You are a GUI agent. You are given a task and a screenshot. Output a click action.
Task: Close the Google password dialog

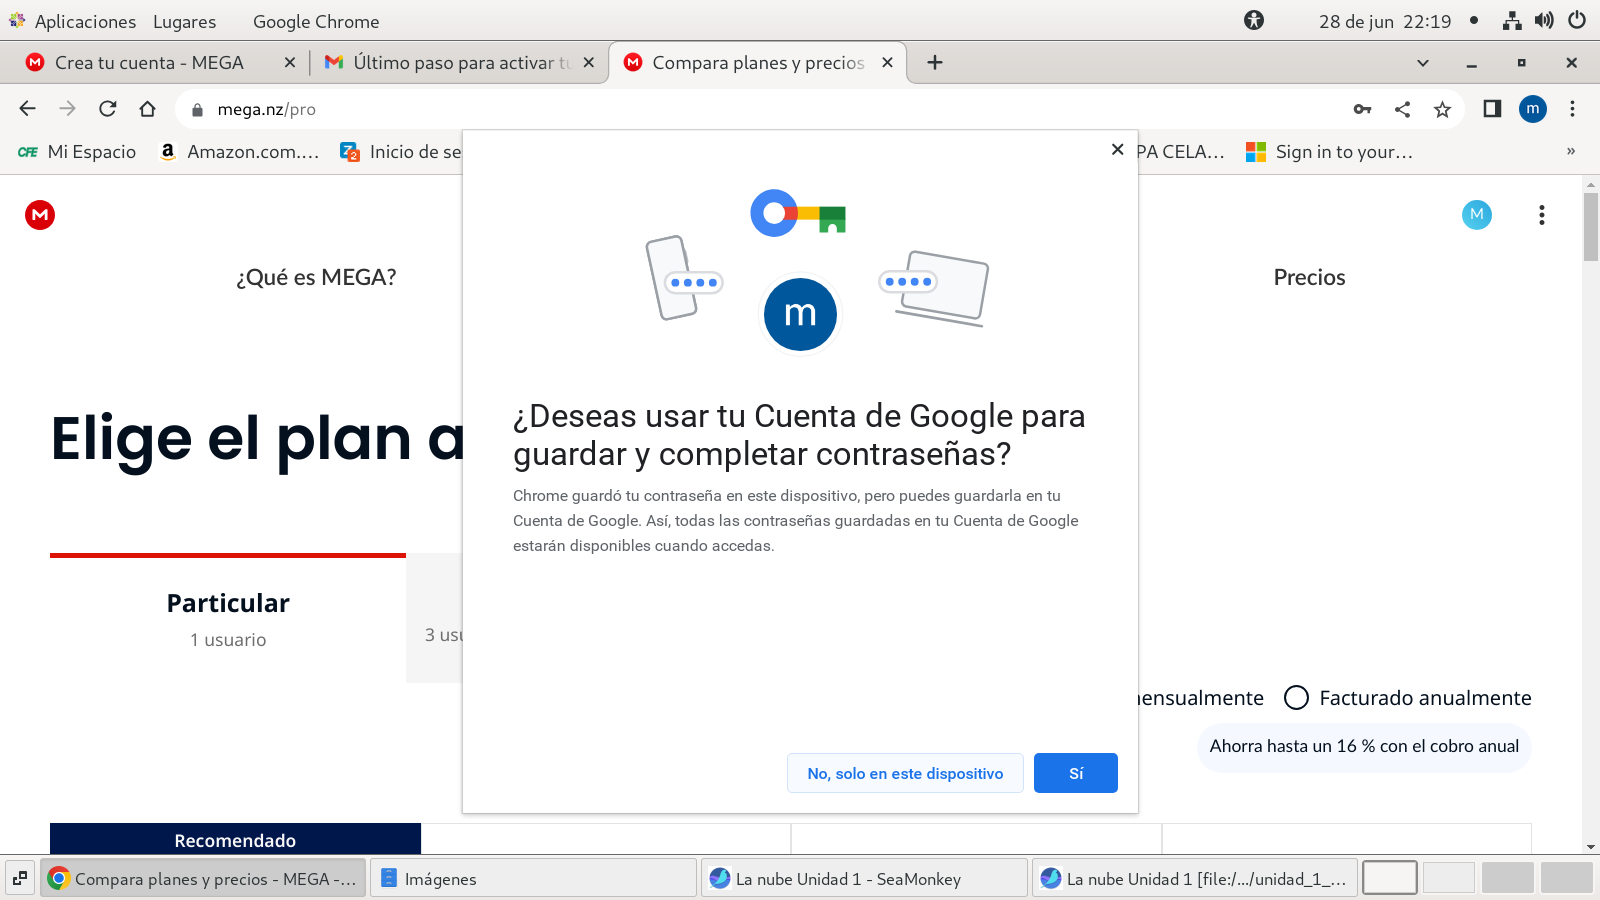point(1117,149)
